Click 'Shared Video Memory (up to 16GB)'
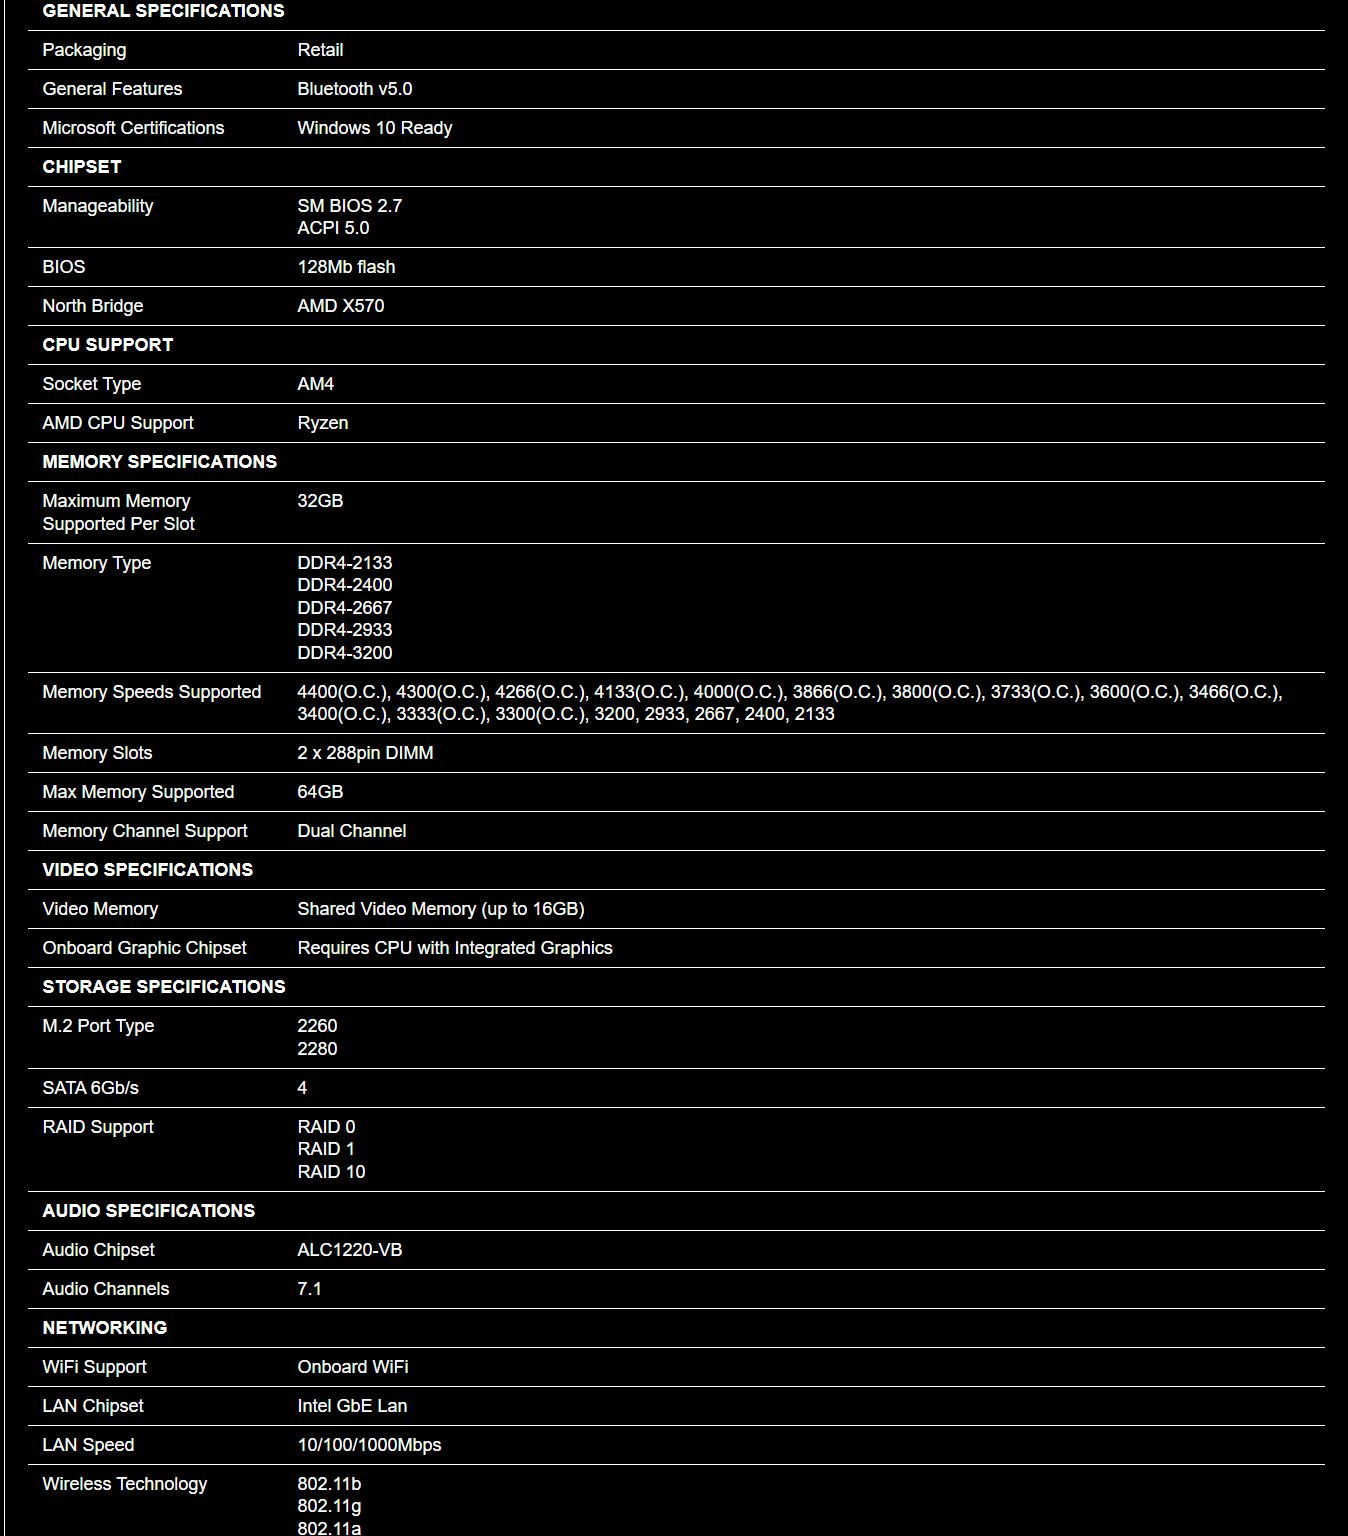Viewport: 1348px width, 1536px height. click(440, 909)
